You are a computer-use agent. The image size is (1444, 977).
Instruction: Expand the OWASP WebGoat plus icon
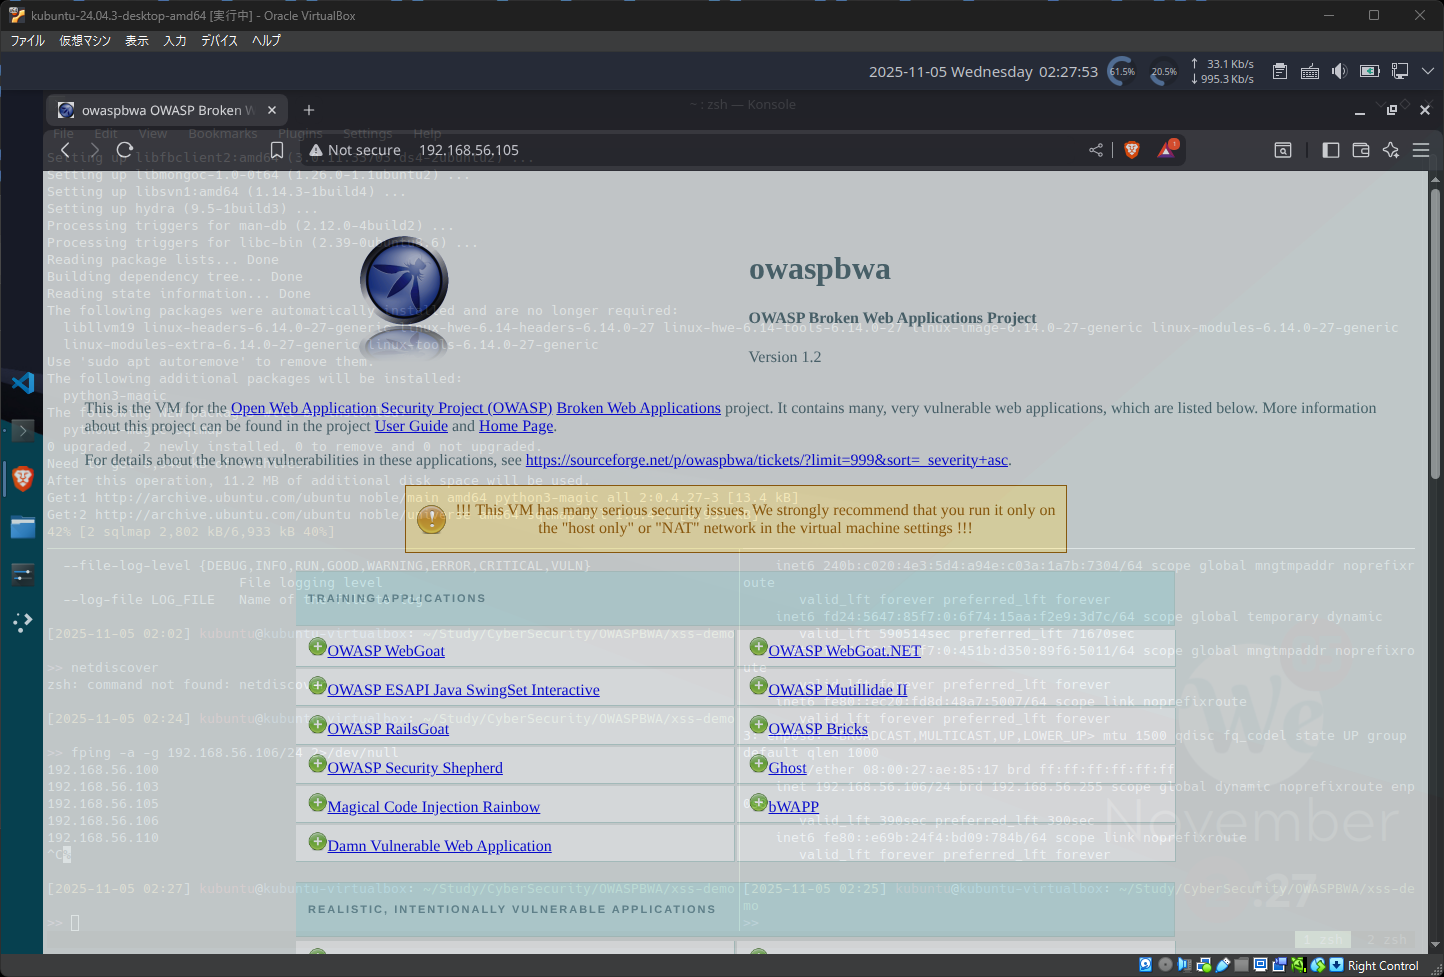(317, 647)
